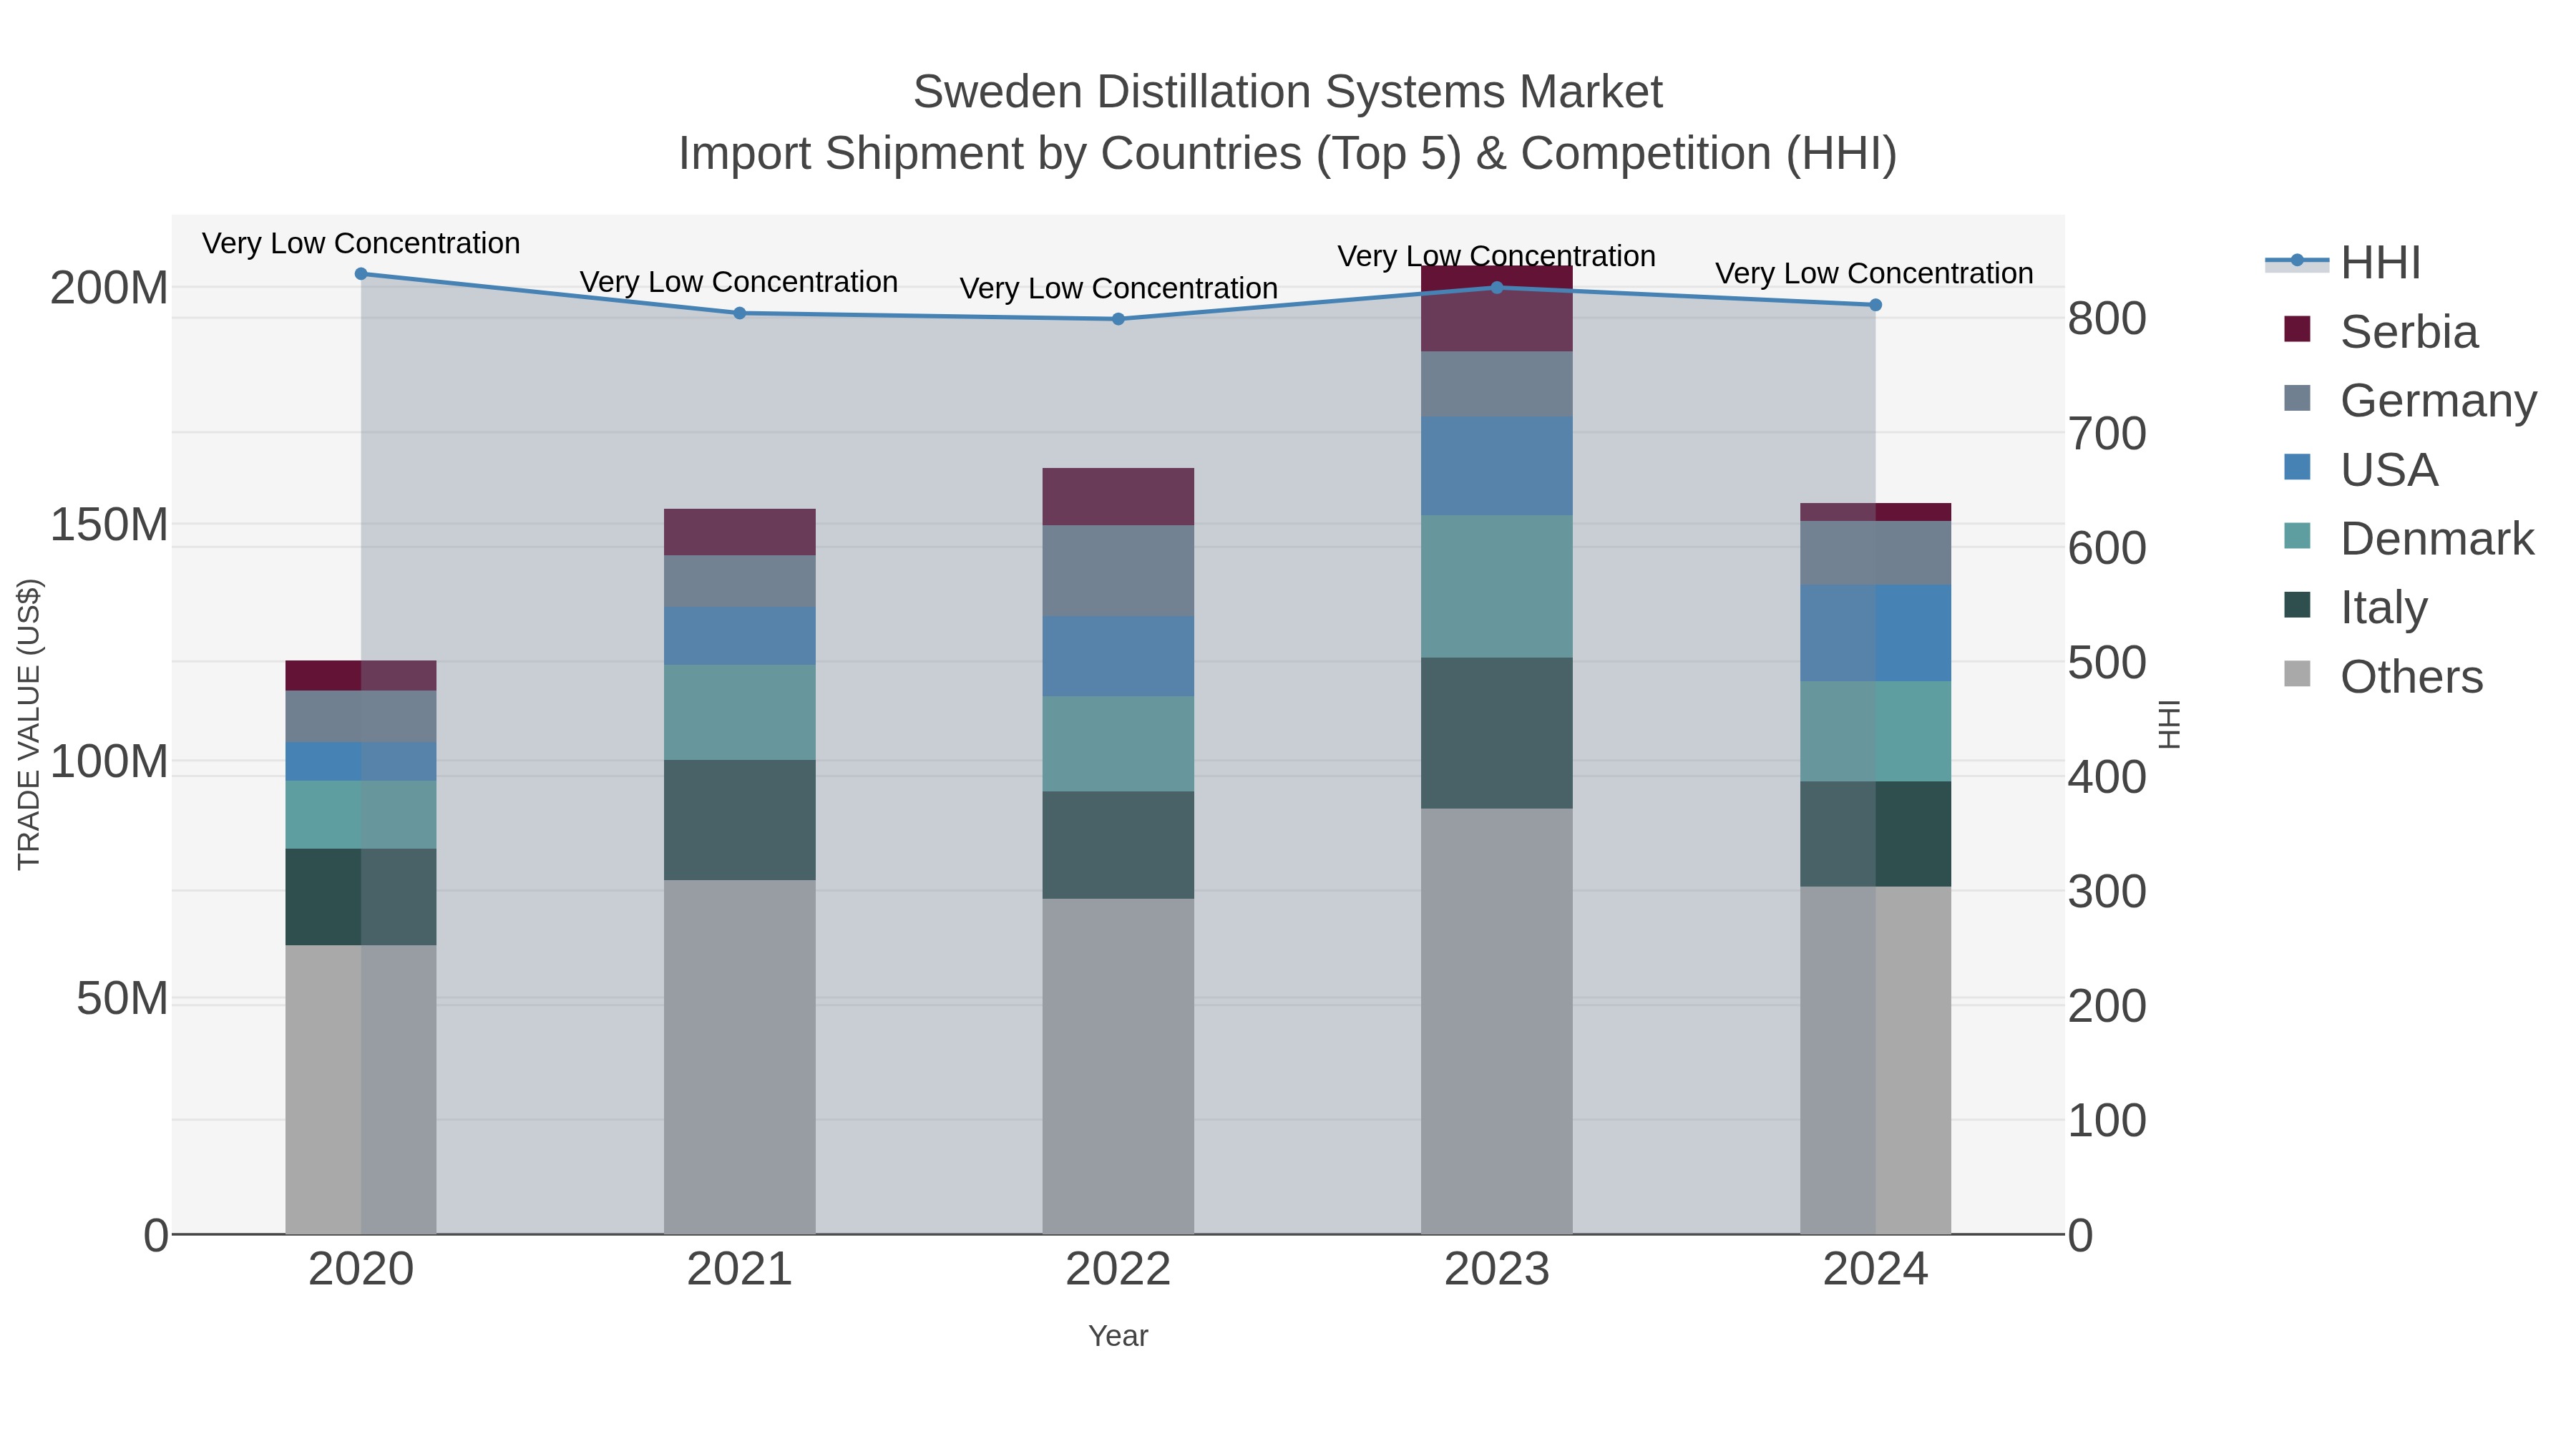Click the 50M left axis tick label
Image resolution: width=2576 pixels, height=1449 pixels.
coord(122,999)
